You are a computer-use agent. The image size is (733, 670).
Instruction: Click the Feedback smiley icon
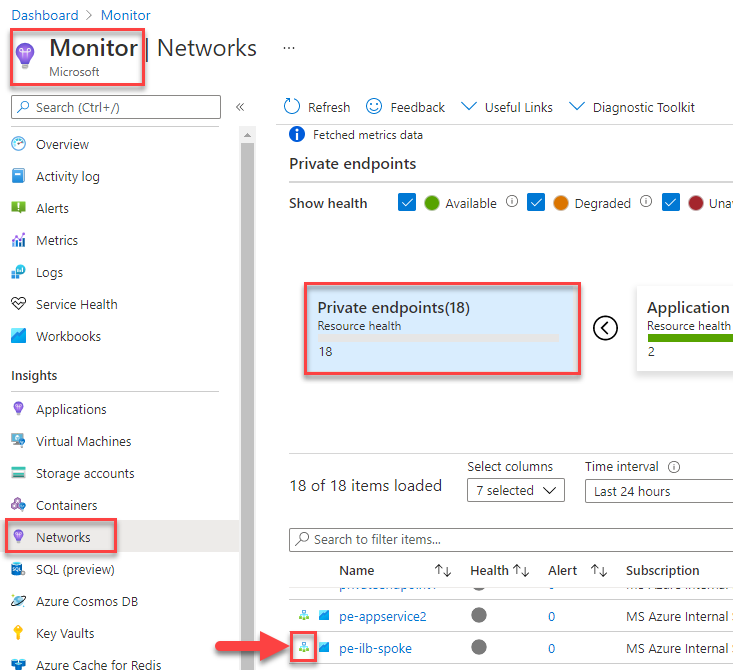point(374,107)
